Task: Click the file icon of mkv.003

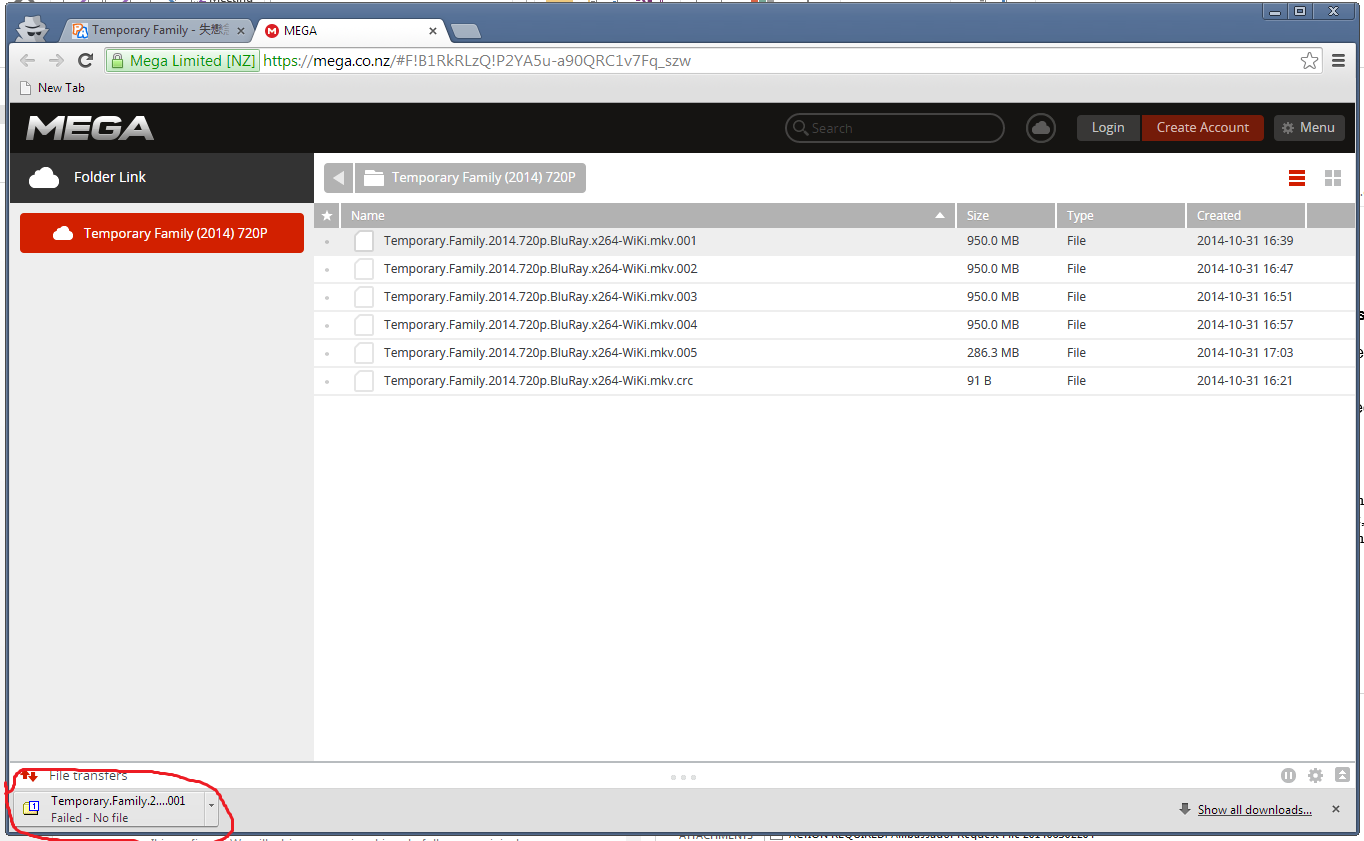Action: coord(364,297)
